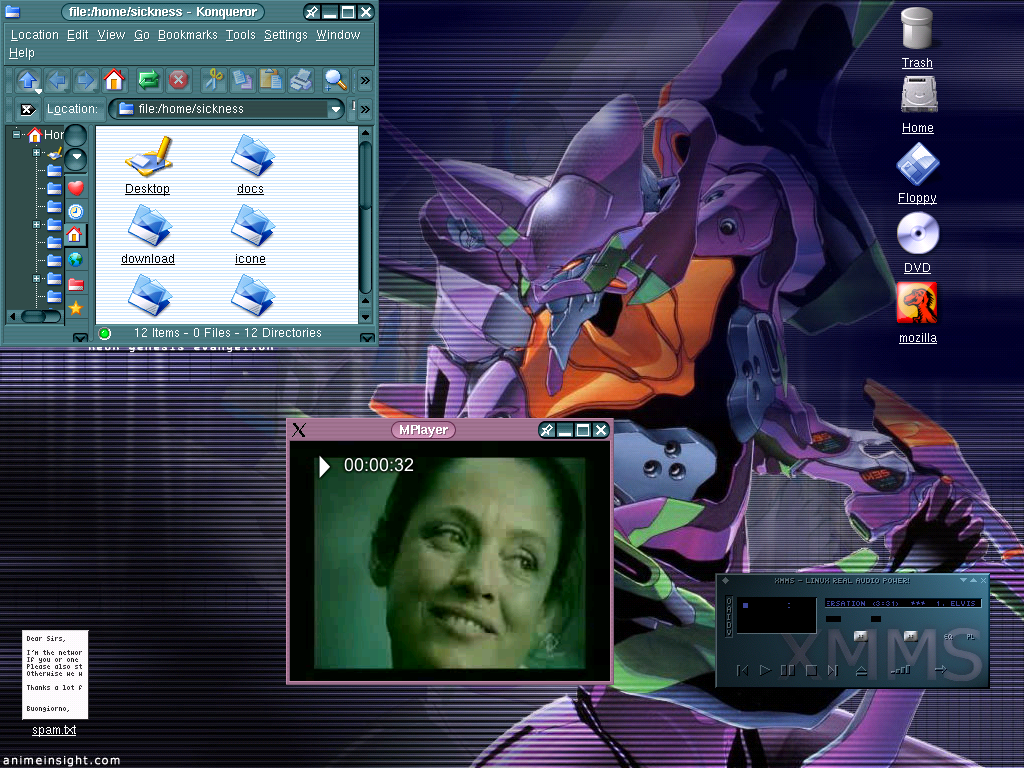Viewport: 1024px width, 768px height.
Task: Clear the Konqueror location bar
Action: tap(27, 109)
